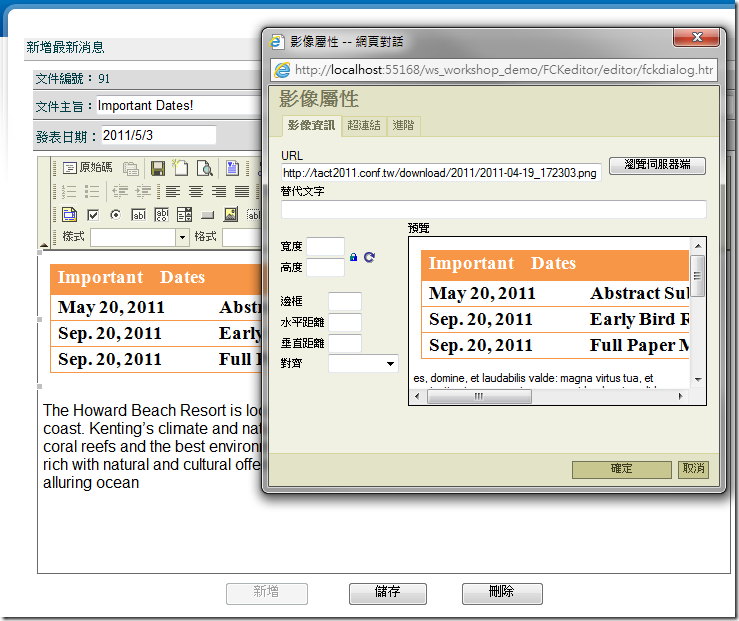Image resolution: width=739 pixels, height=621 pixels.
Task: Collapse the editor toolbar with the arrow
Action: coord(42,244)
